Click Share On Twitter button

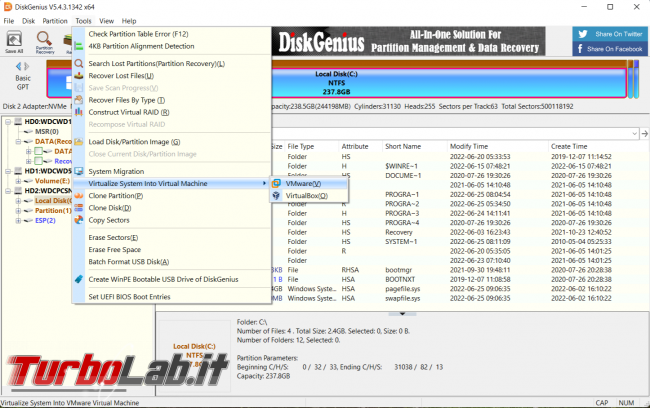pyautogui.click(x=610, y=34)
